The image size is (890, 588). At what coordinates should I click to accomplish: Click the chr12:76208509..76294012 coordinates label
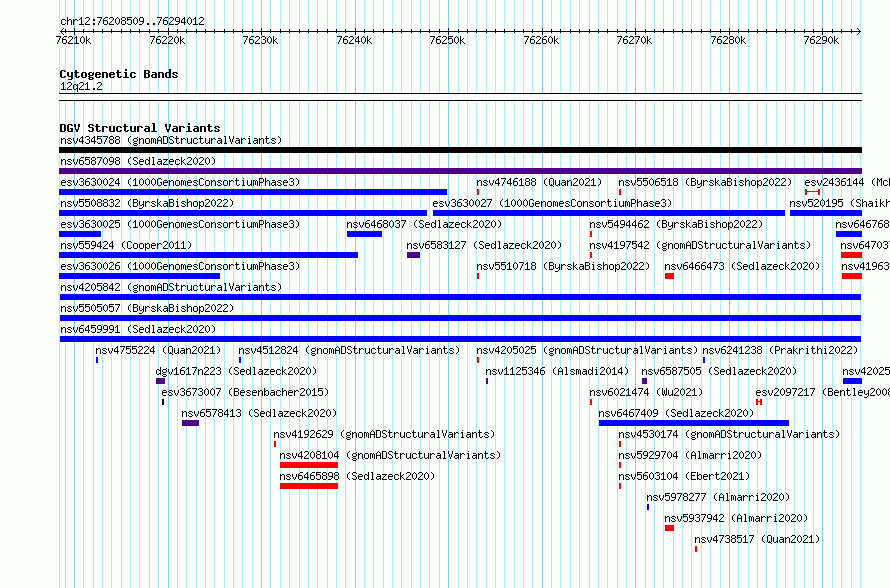point(132,21)
